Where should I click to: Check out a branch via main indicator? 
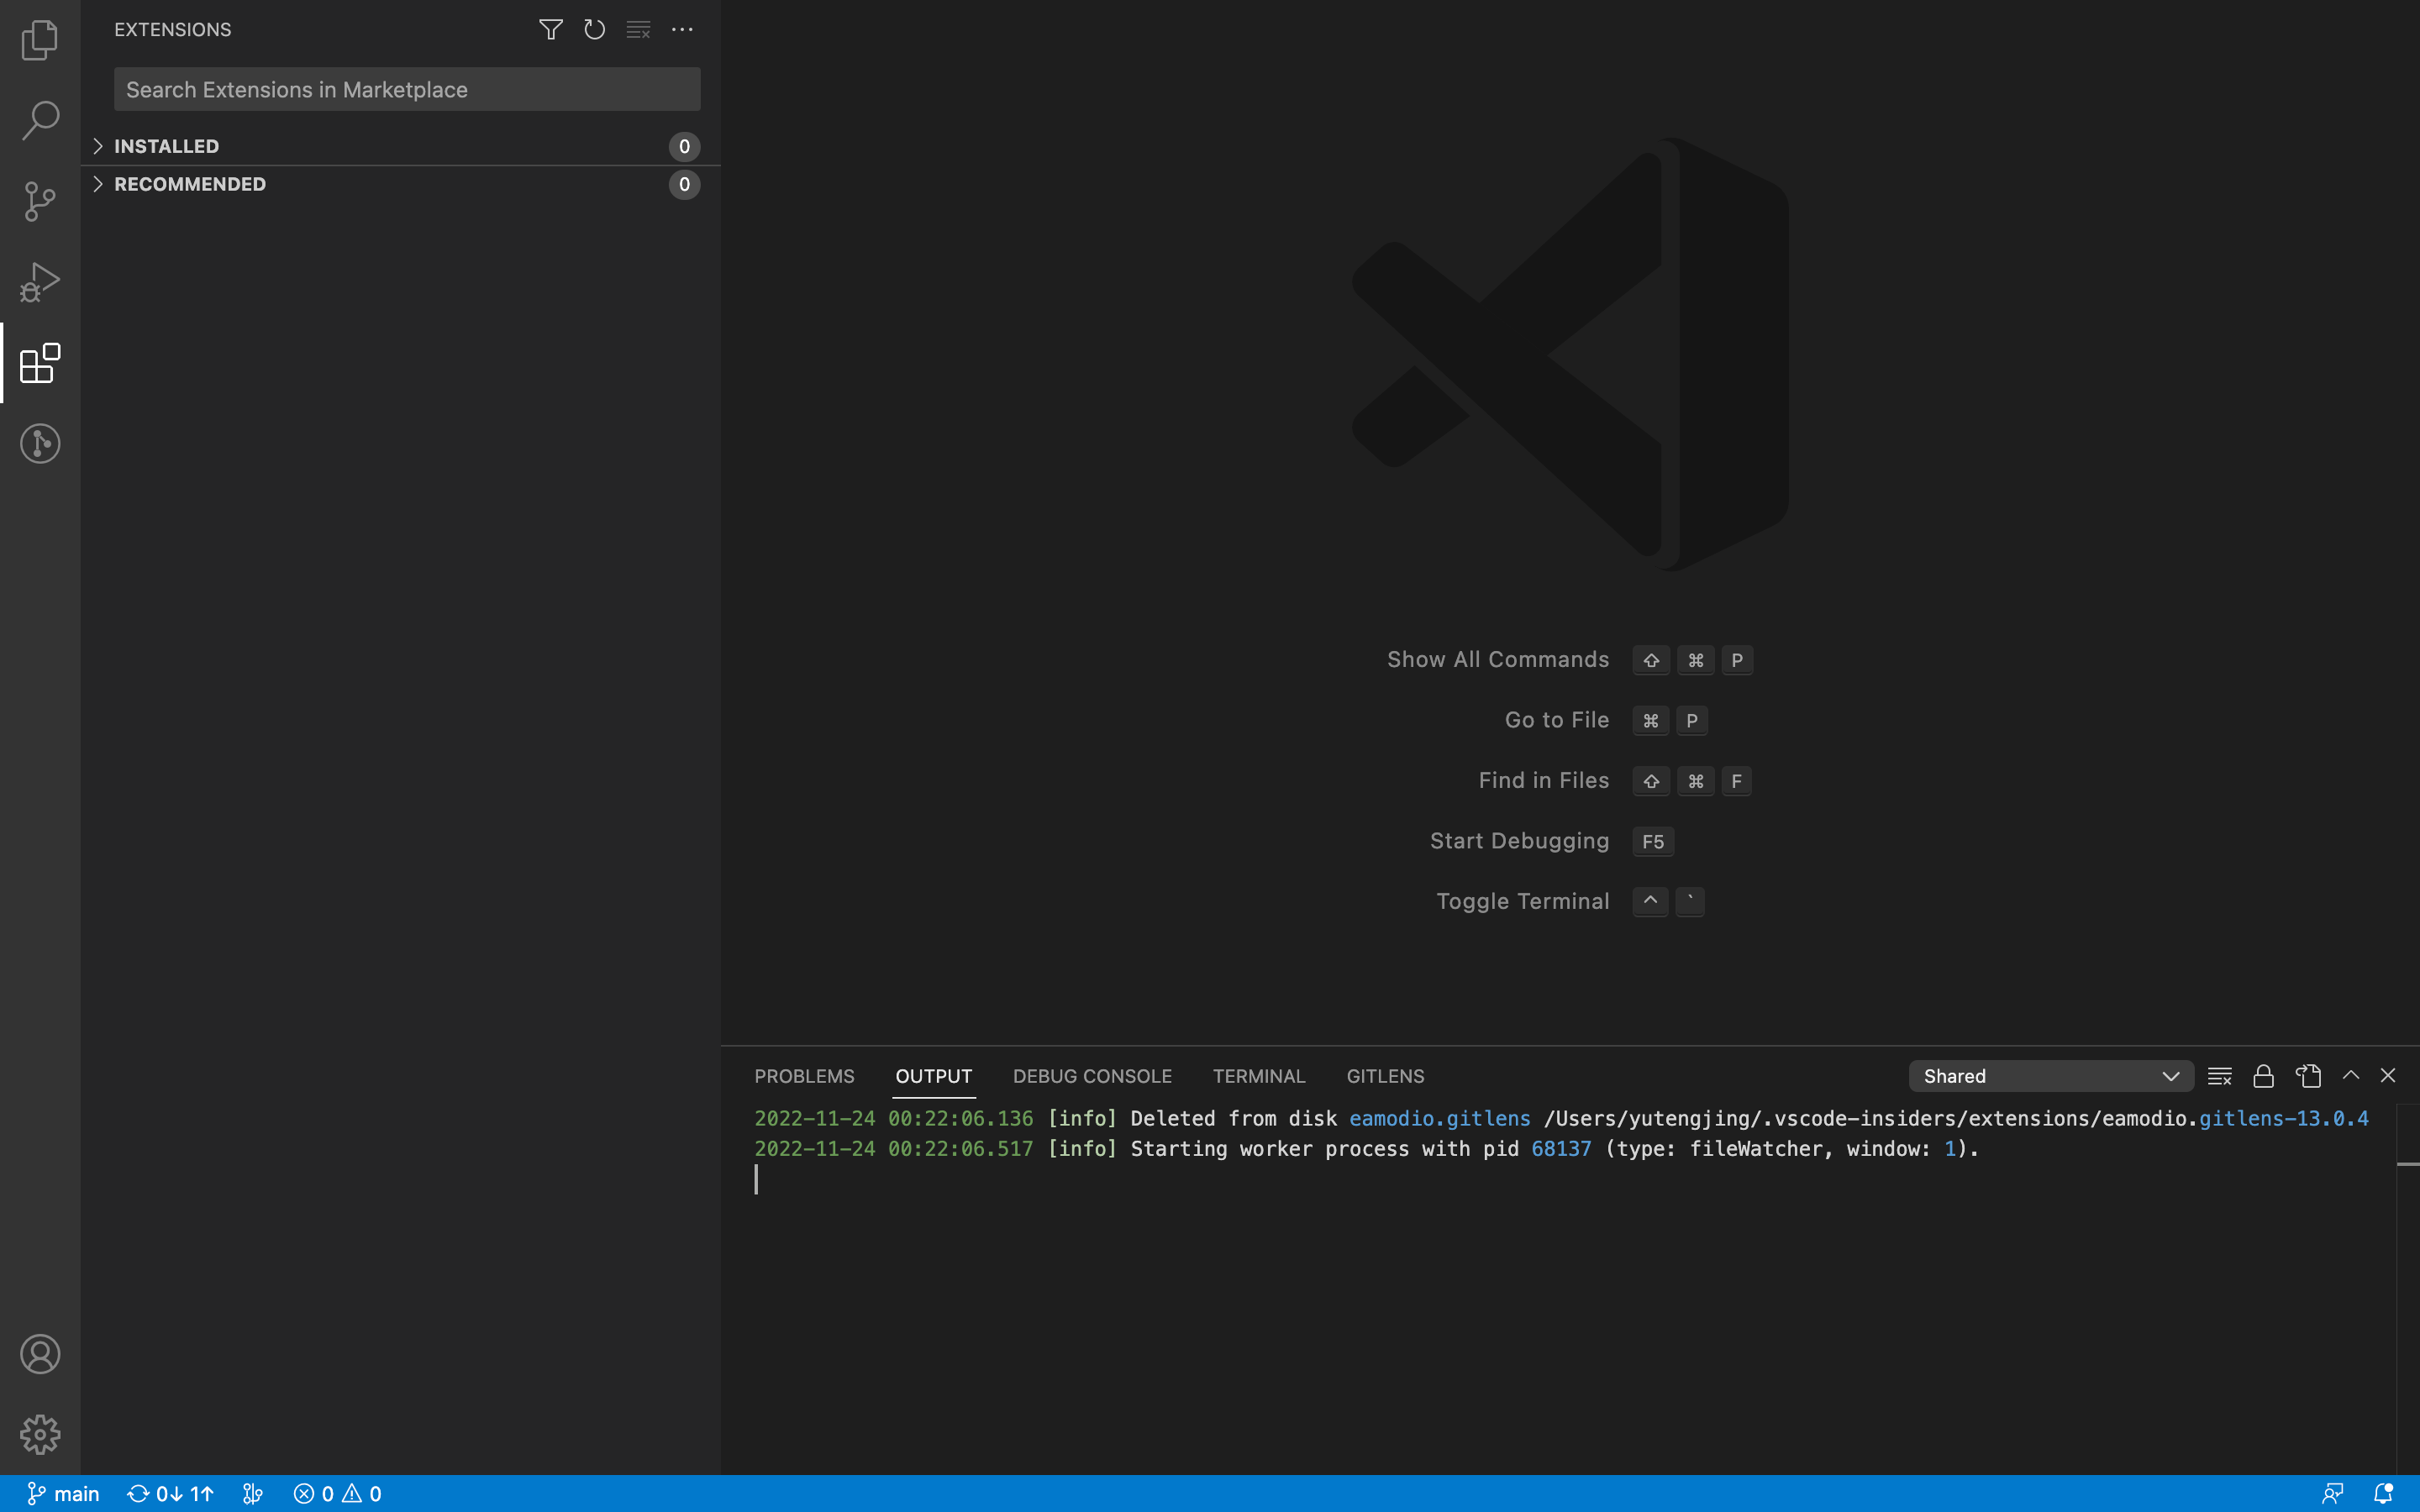(x=64, y=1493)
